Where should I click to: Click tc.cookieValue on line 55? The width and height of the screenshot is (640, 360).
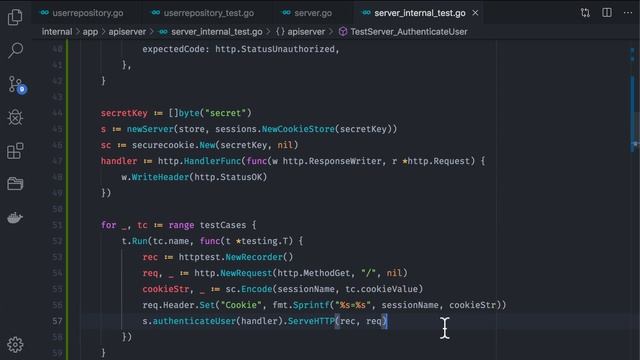[381, 289]
